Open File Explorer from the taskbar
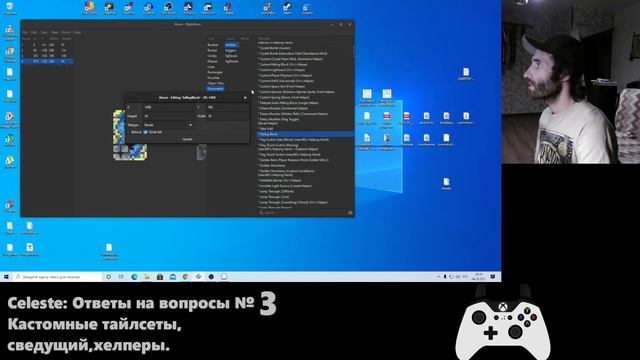 click(147, 277)
